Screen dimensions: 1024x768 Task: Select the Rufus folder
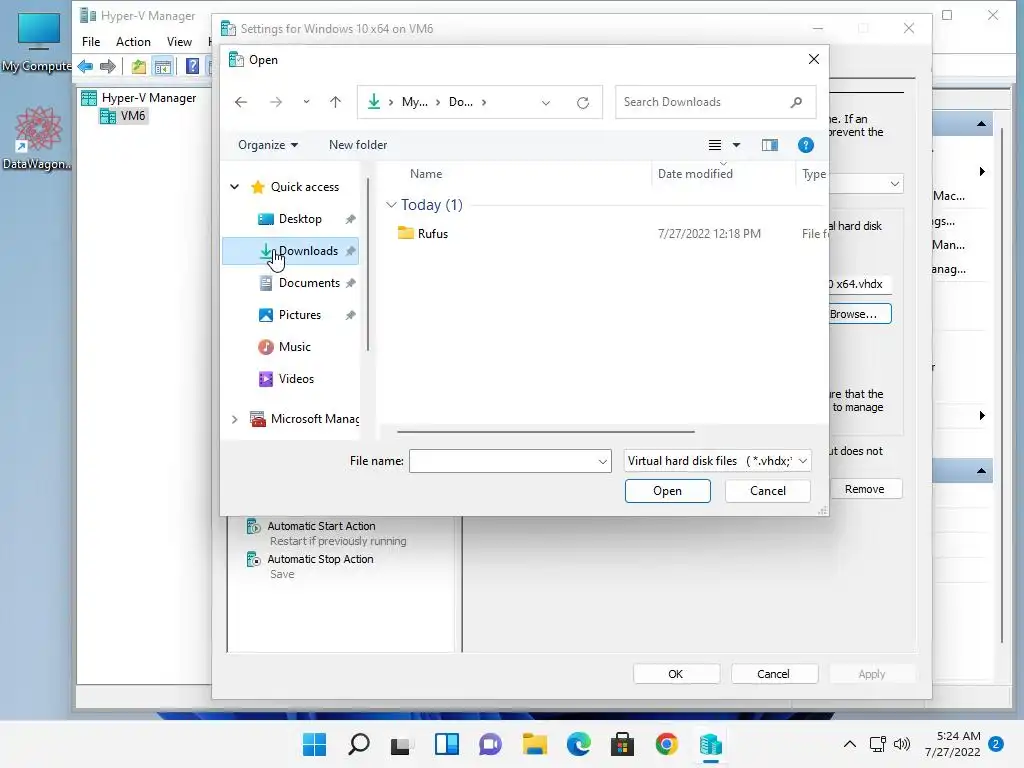pyautogui.click(x=423, y=234)
